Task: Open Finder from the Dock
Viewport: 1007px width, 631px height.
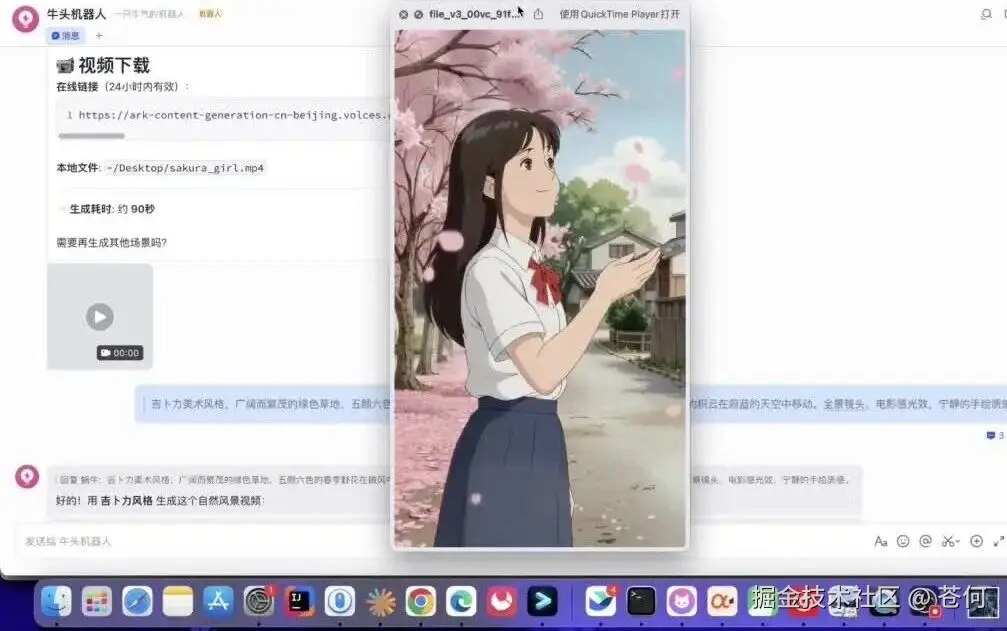Action: (57, 602)
